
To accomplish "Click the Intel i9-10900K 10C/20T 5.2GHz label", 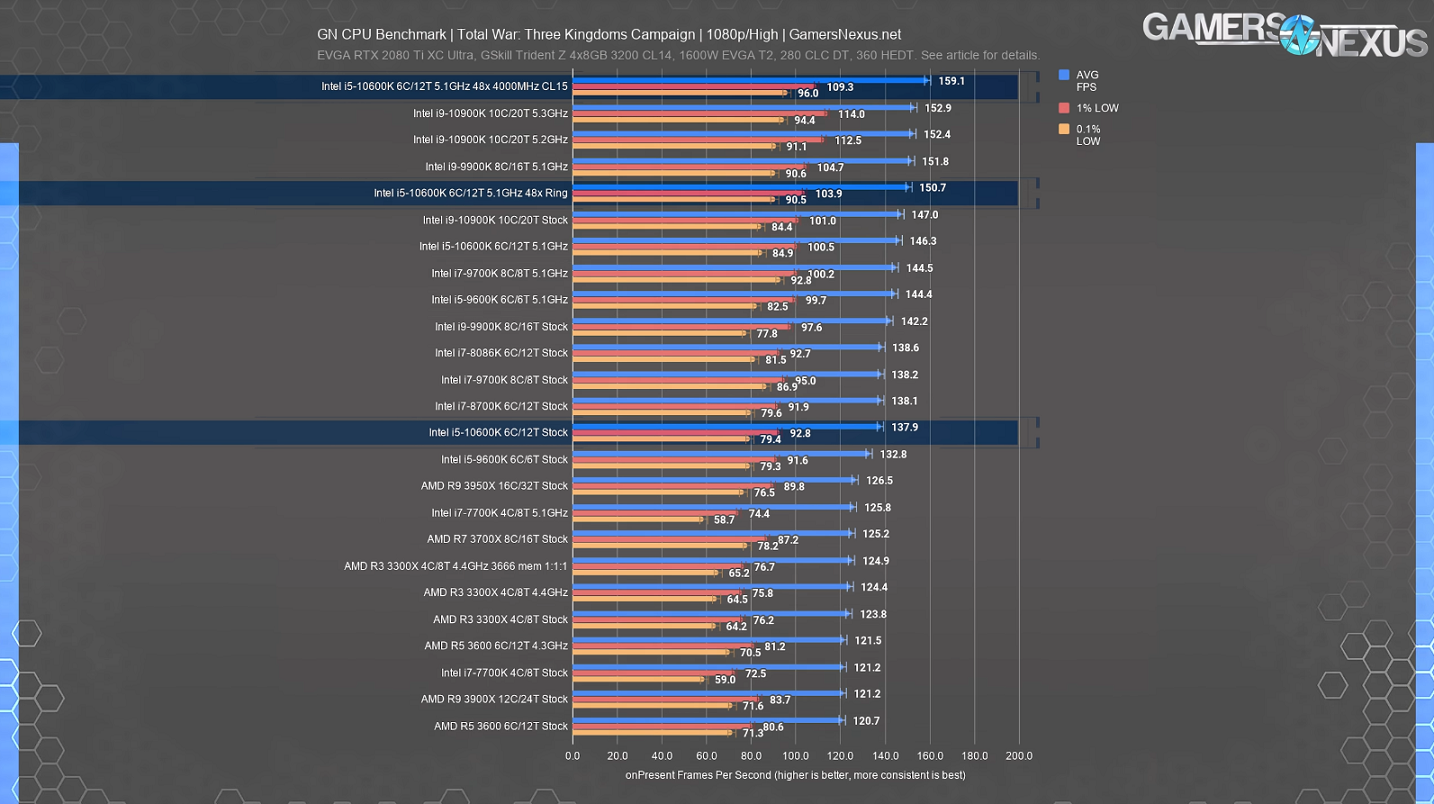I will (490, 140).
